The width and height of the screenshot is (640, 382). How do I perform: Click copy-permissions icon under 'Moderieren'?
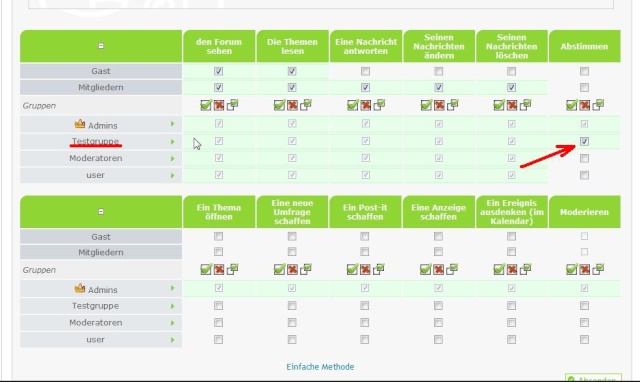click(x=598, y=269)
